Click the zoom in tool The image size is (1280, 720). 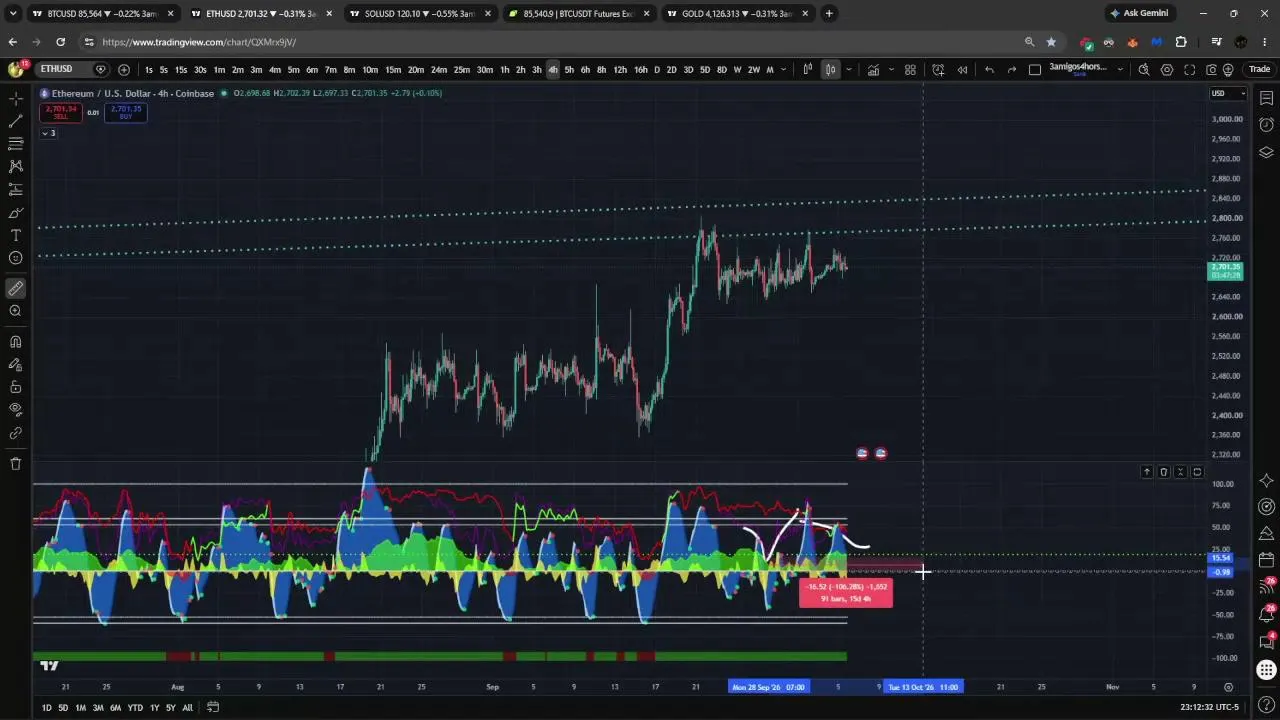pyautogui.click(x=15, y=311)
